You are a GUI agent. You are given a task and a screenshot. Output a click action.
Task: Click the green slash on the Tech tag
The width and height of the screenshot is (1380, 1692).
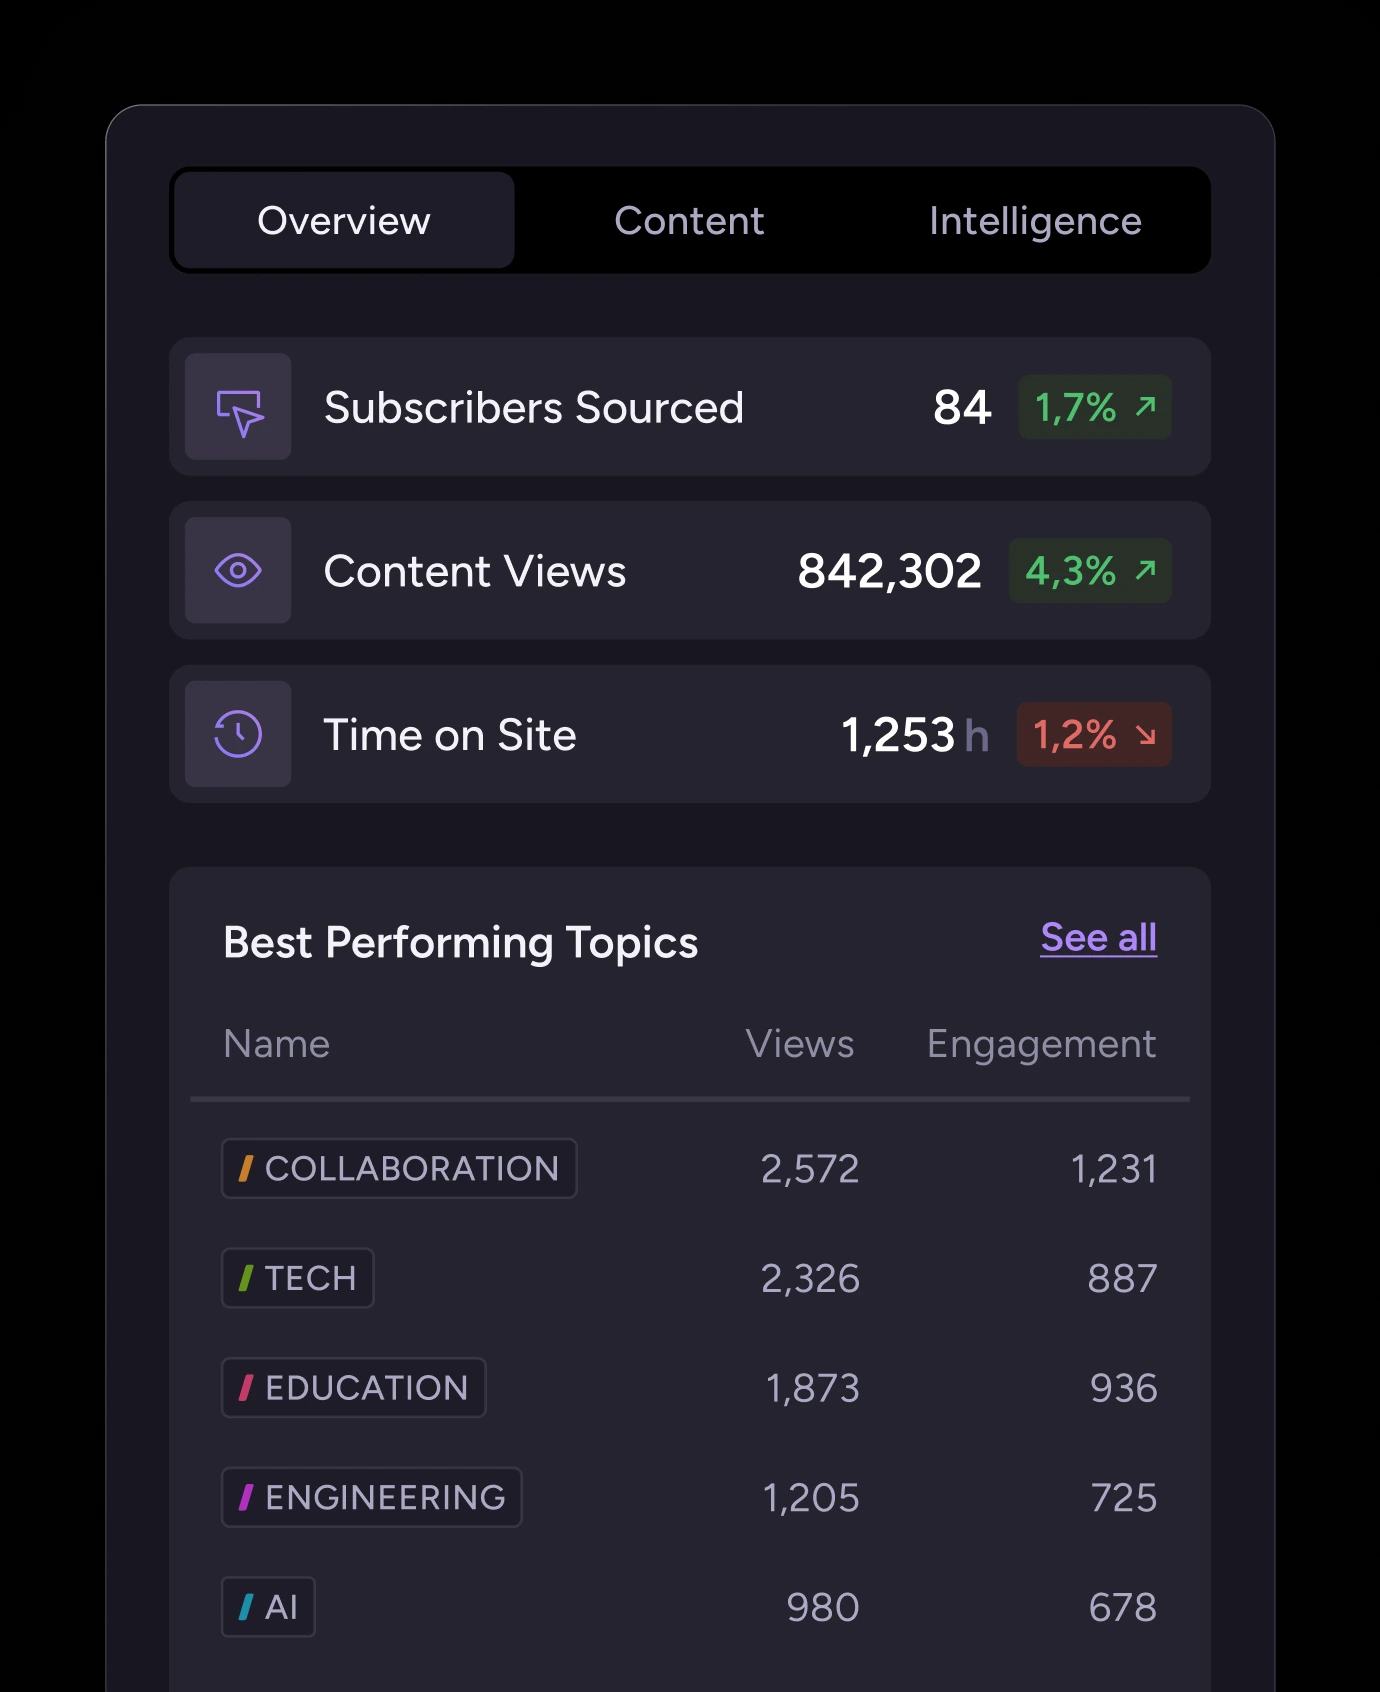tap(246, 1278)
